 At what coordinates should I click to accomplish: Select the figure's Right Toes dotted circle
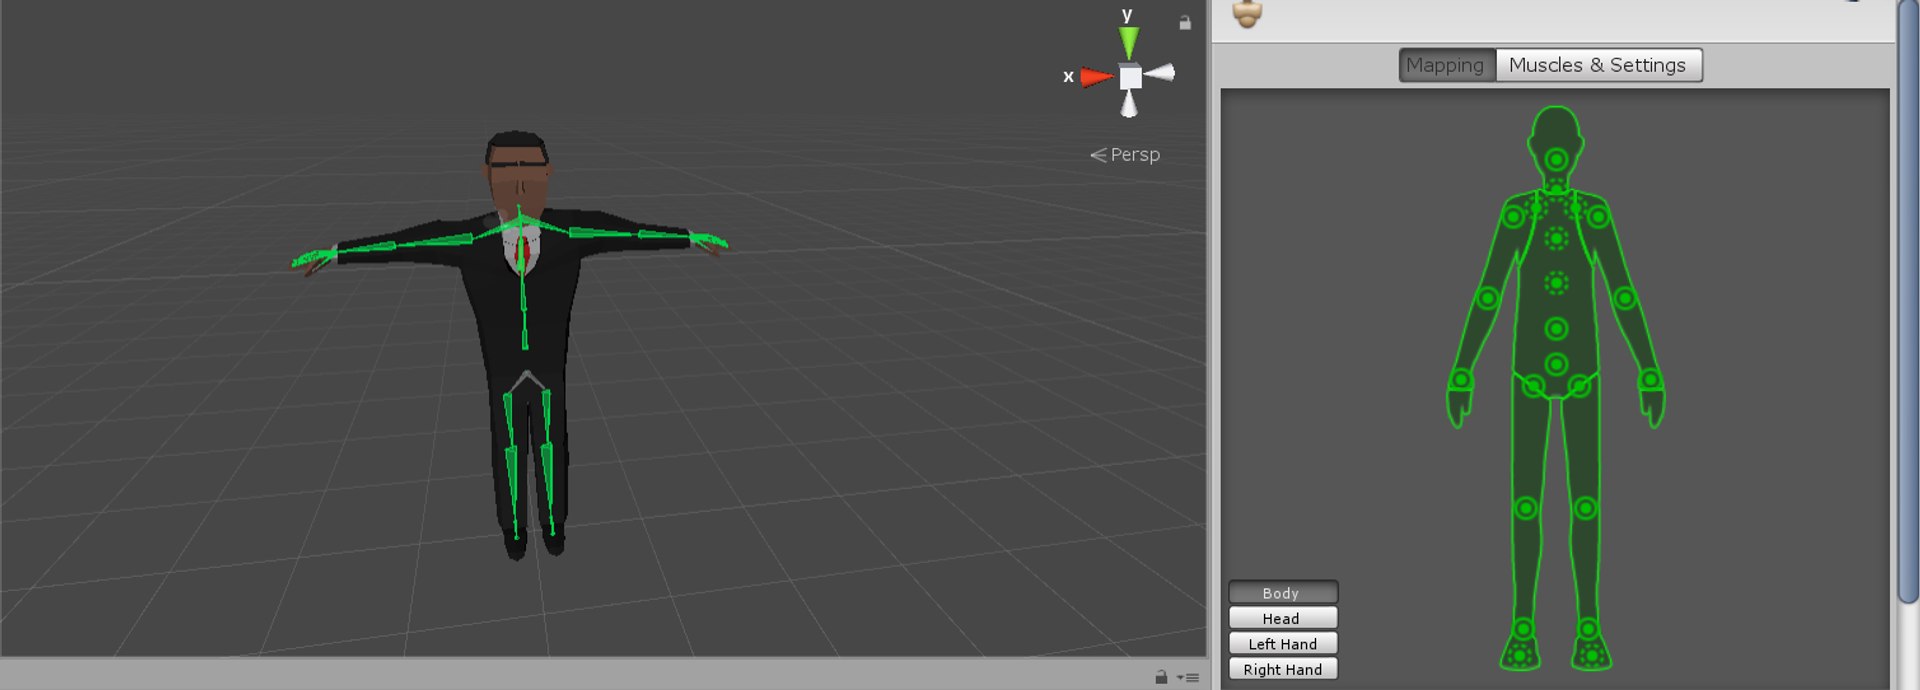click(1520, 656)
